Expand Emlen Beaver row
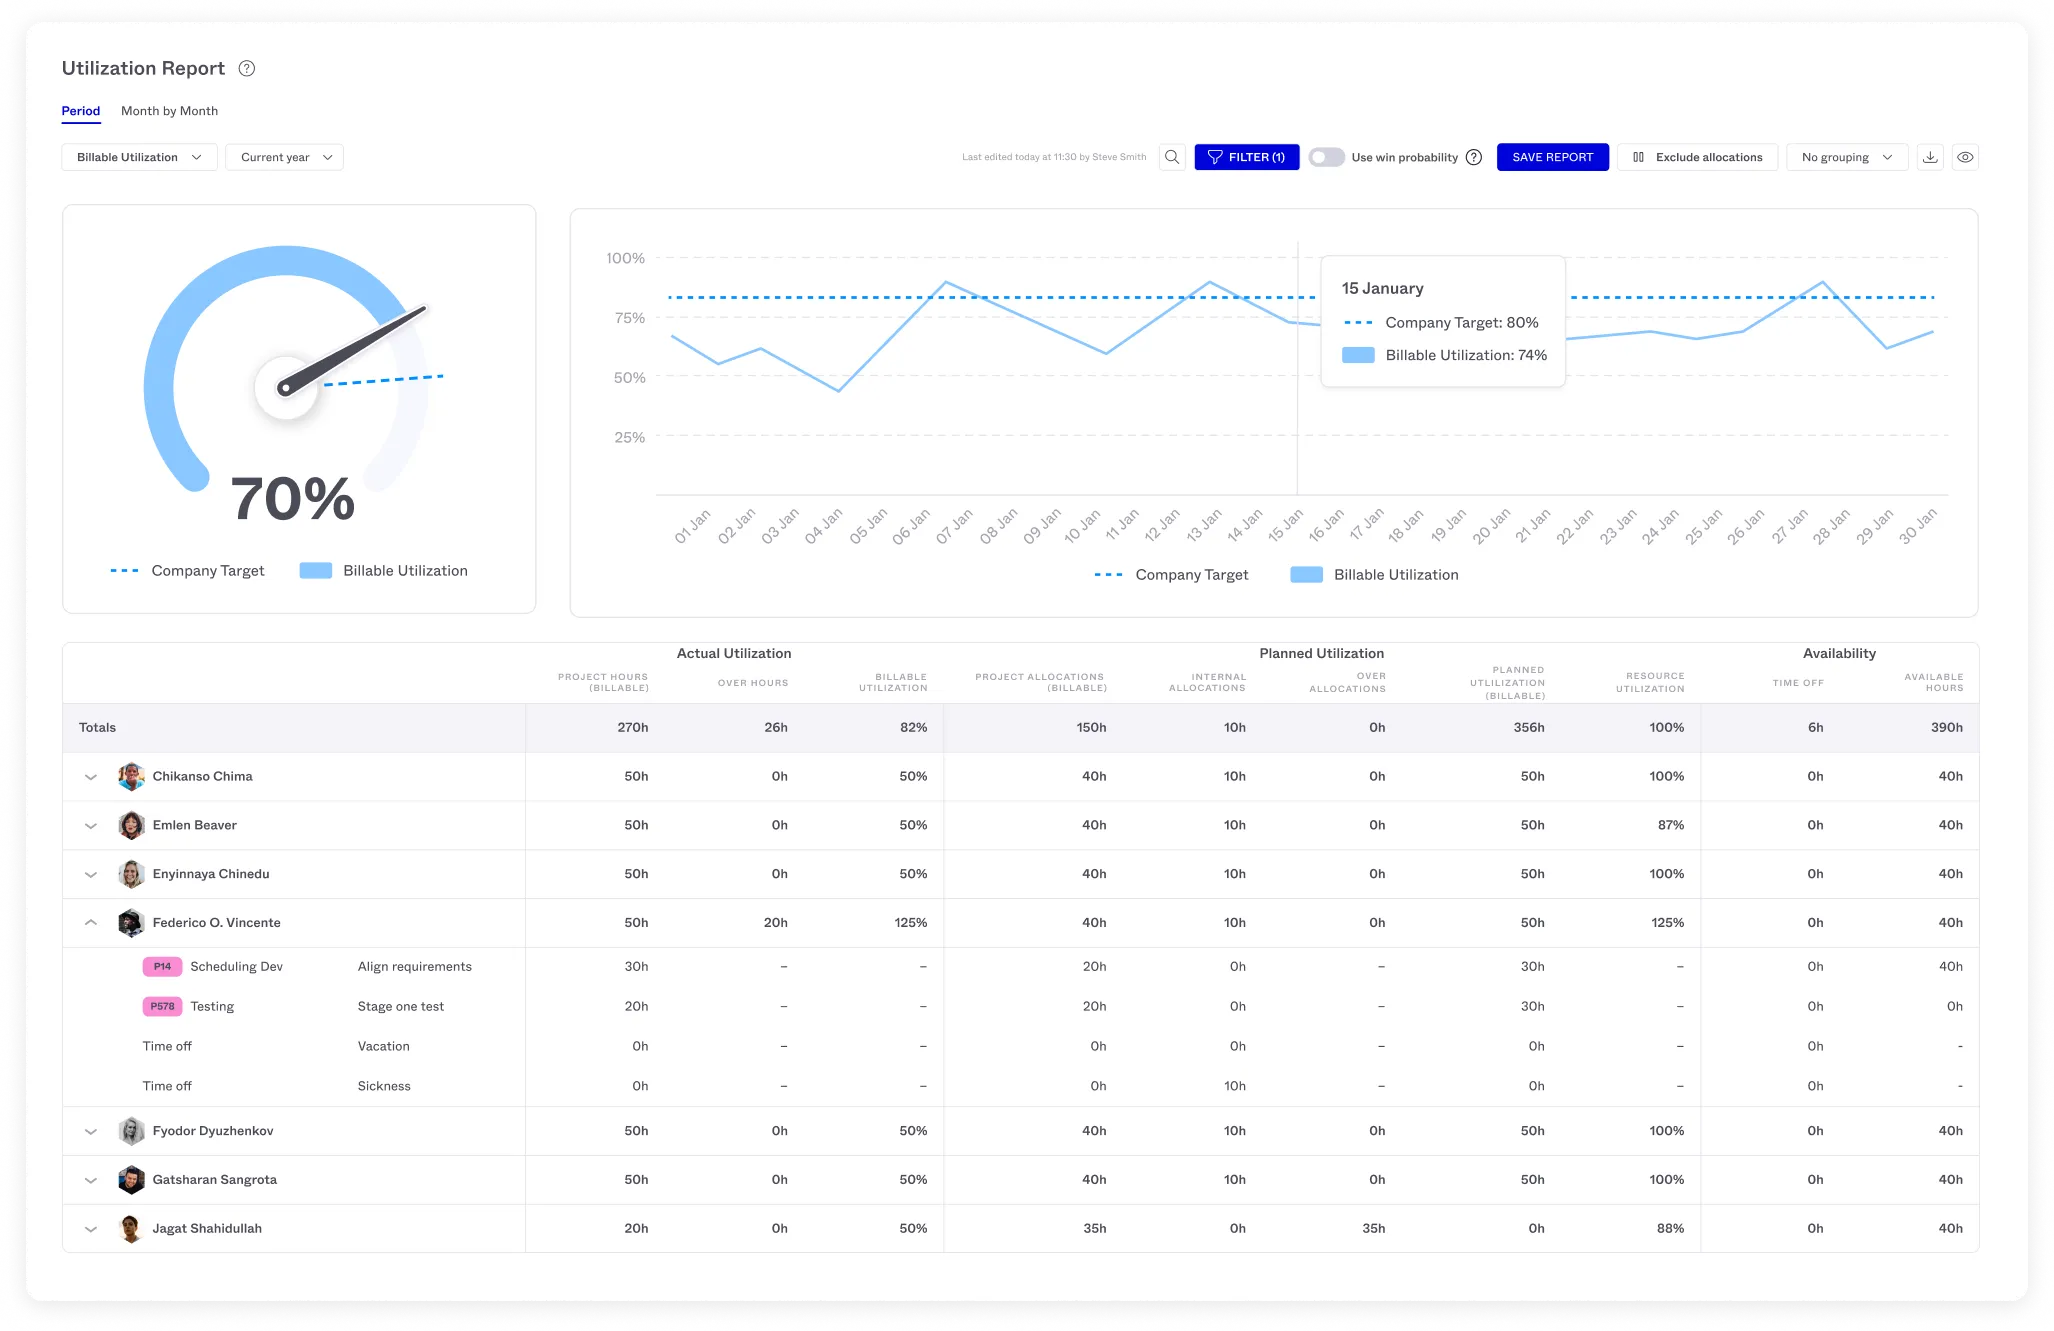This screenshot has height=1331, width=2054. tap(91, 825)
